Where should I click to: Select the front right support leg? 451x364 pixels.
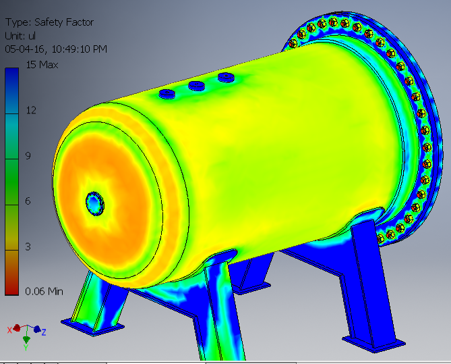pyautogui.click(x=368, y=283)
